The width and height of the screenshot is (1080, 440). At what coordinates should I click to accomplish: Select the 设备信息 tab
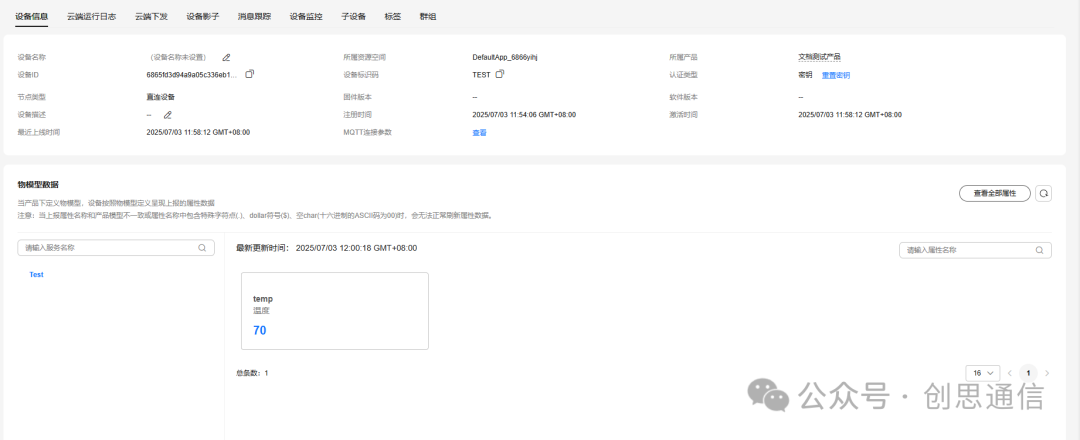(32, 17)
